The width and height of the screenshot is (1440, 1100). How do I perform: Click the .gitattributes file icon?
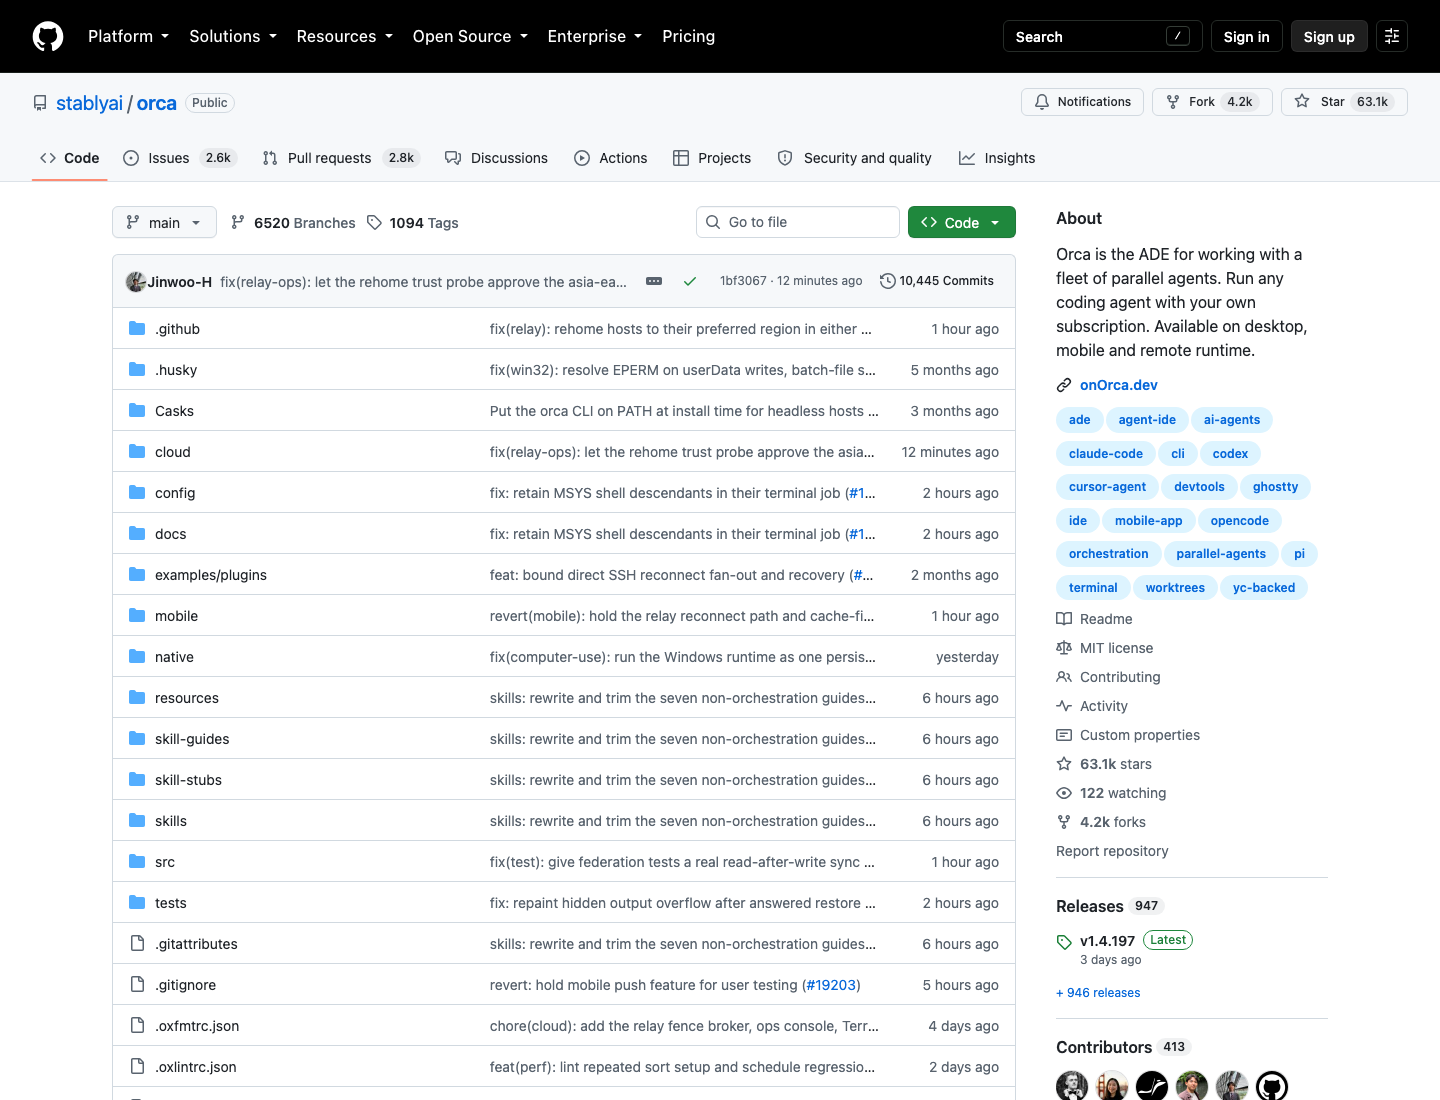pyautogui.click(x=137, y=943)
